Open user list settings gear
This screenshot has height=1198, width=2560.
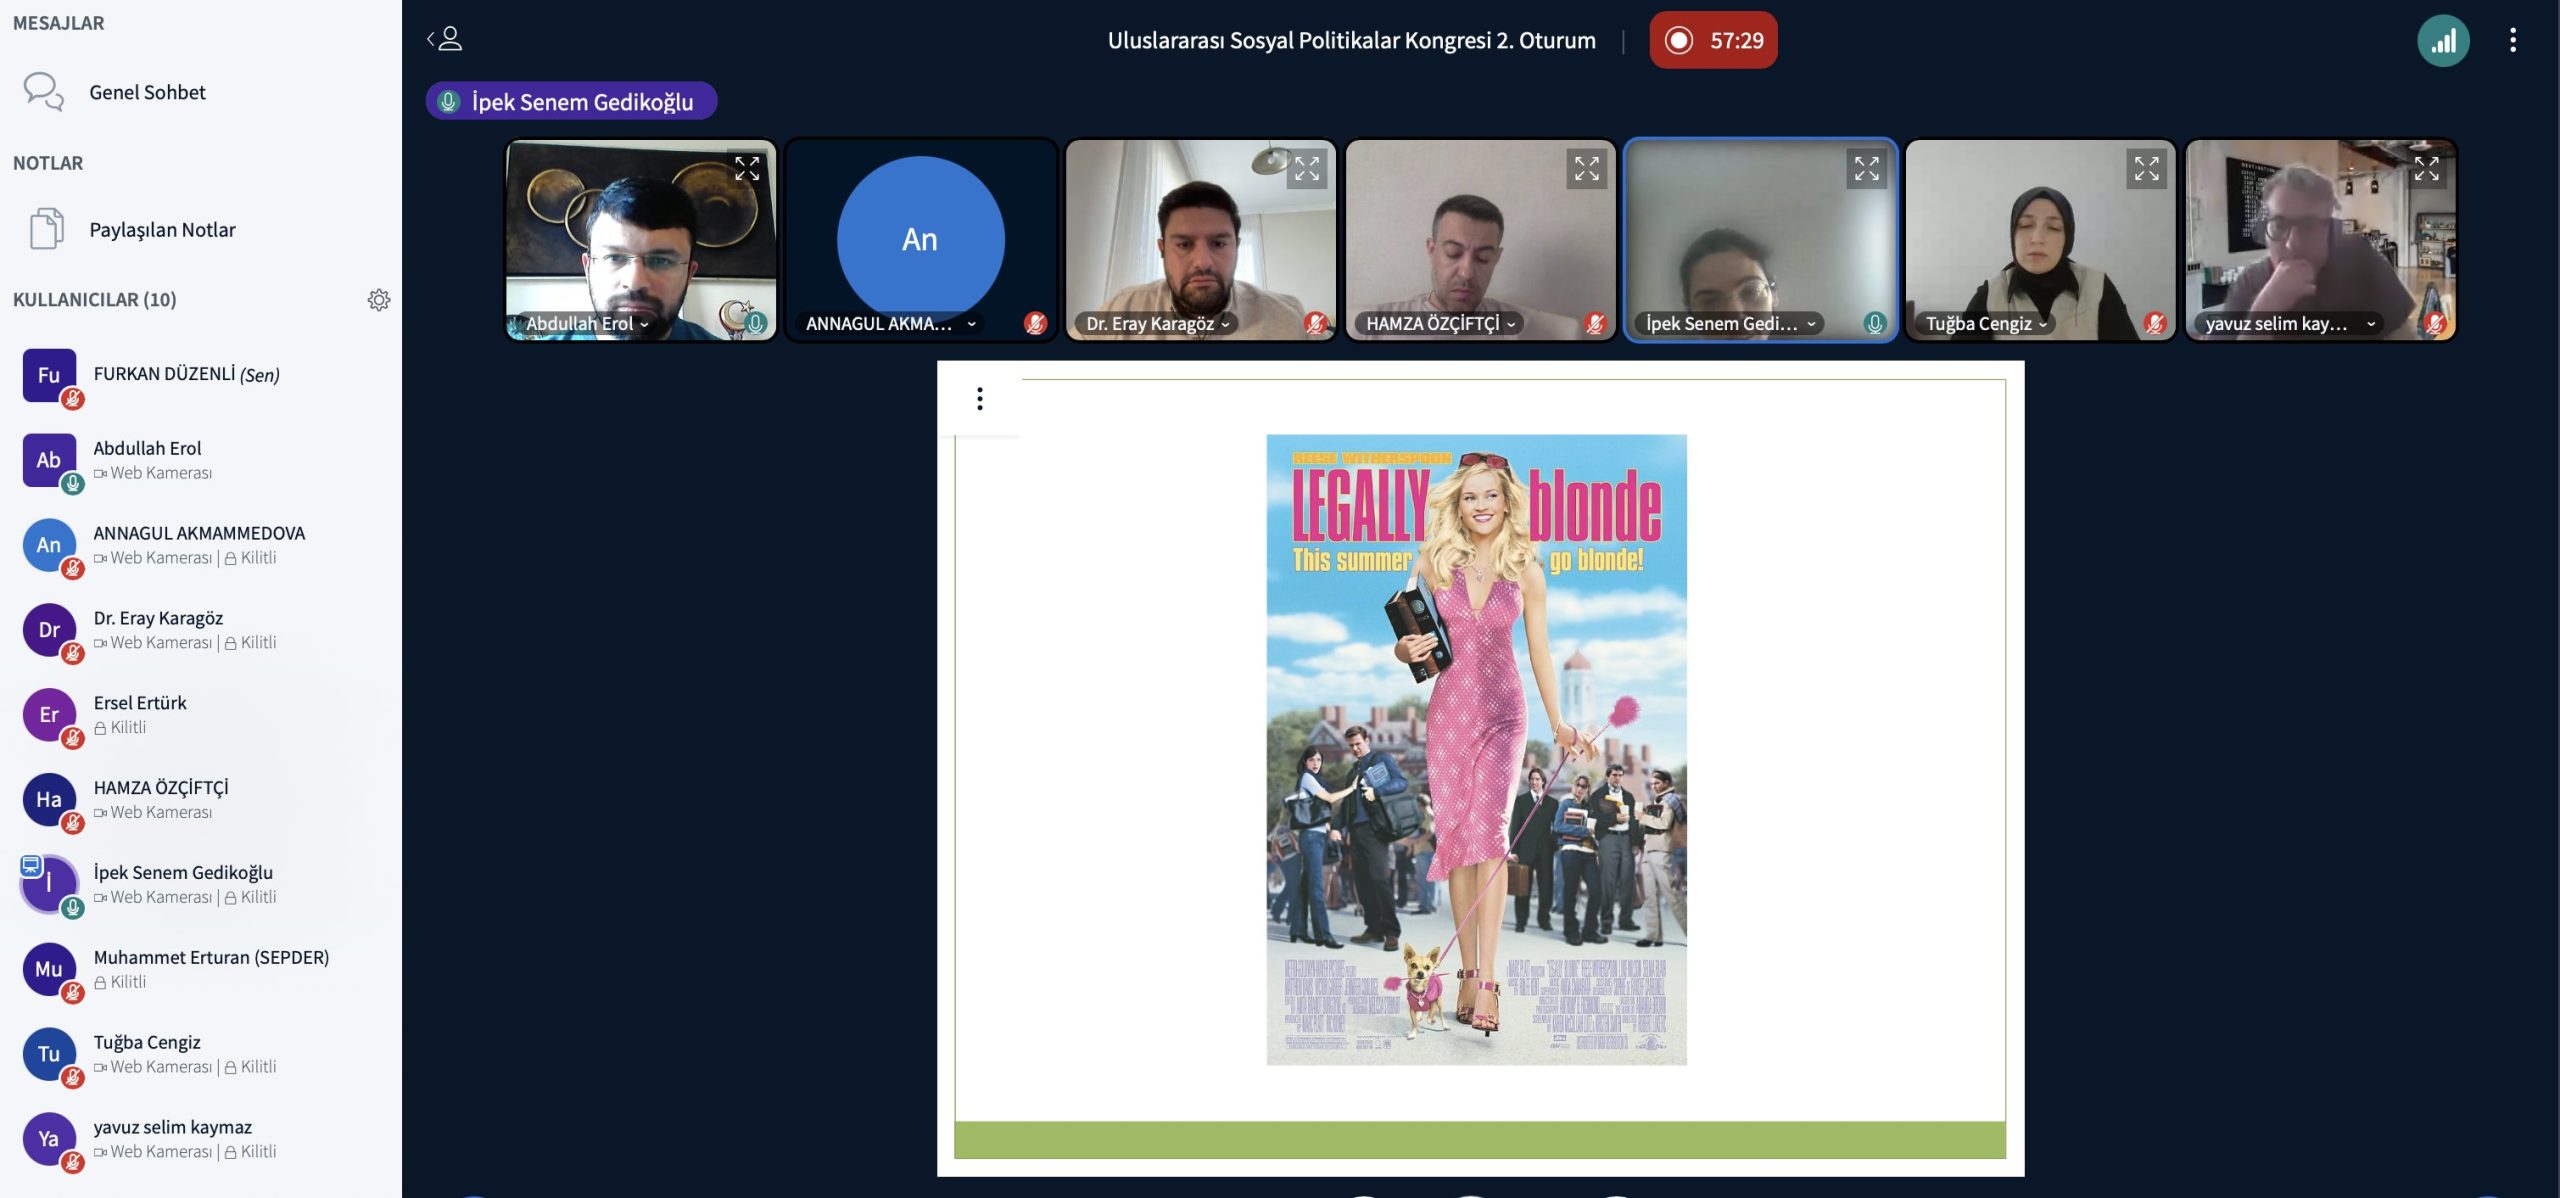click(x=379, y=300)
